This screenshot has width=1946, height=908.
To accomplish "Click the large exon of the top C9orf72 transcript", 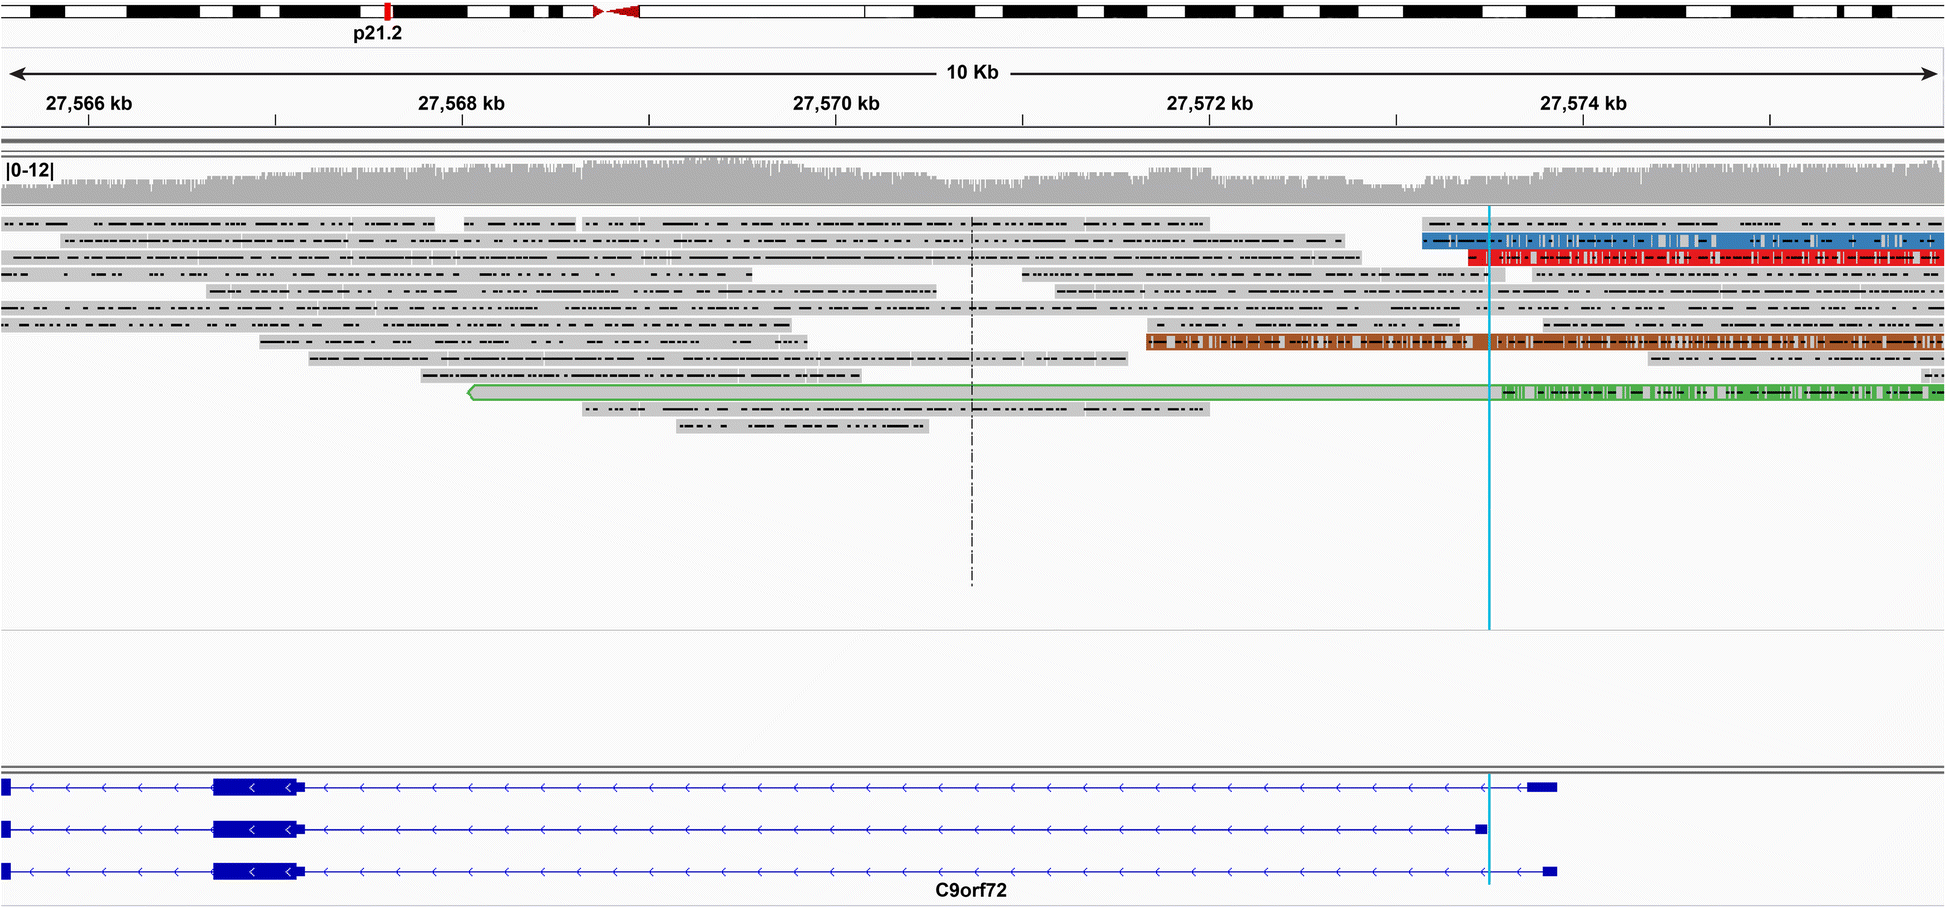I will click(255, 788).
